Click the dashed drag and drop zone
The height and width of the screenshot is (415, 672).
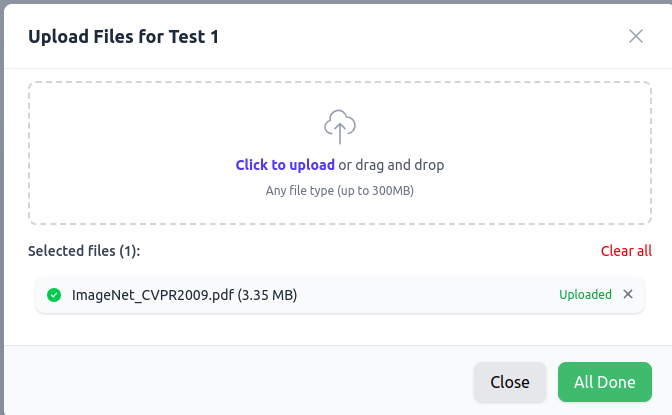point(340,153)
